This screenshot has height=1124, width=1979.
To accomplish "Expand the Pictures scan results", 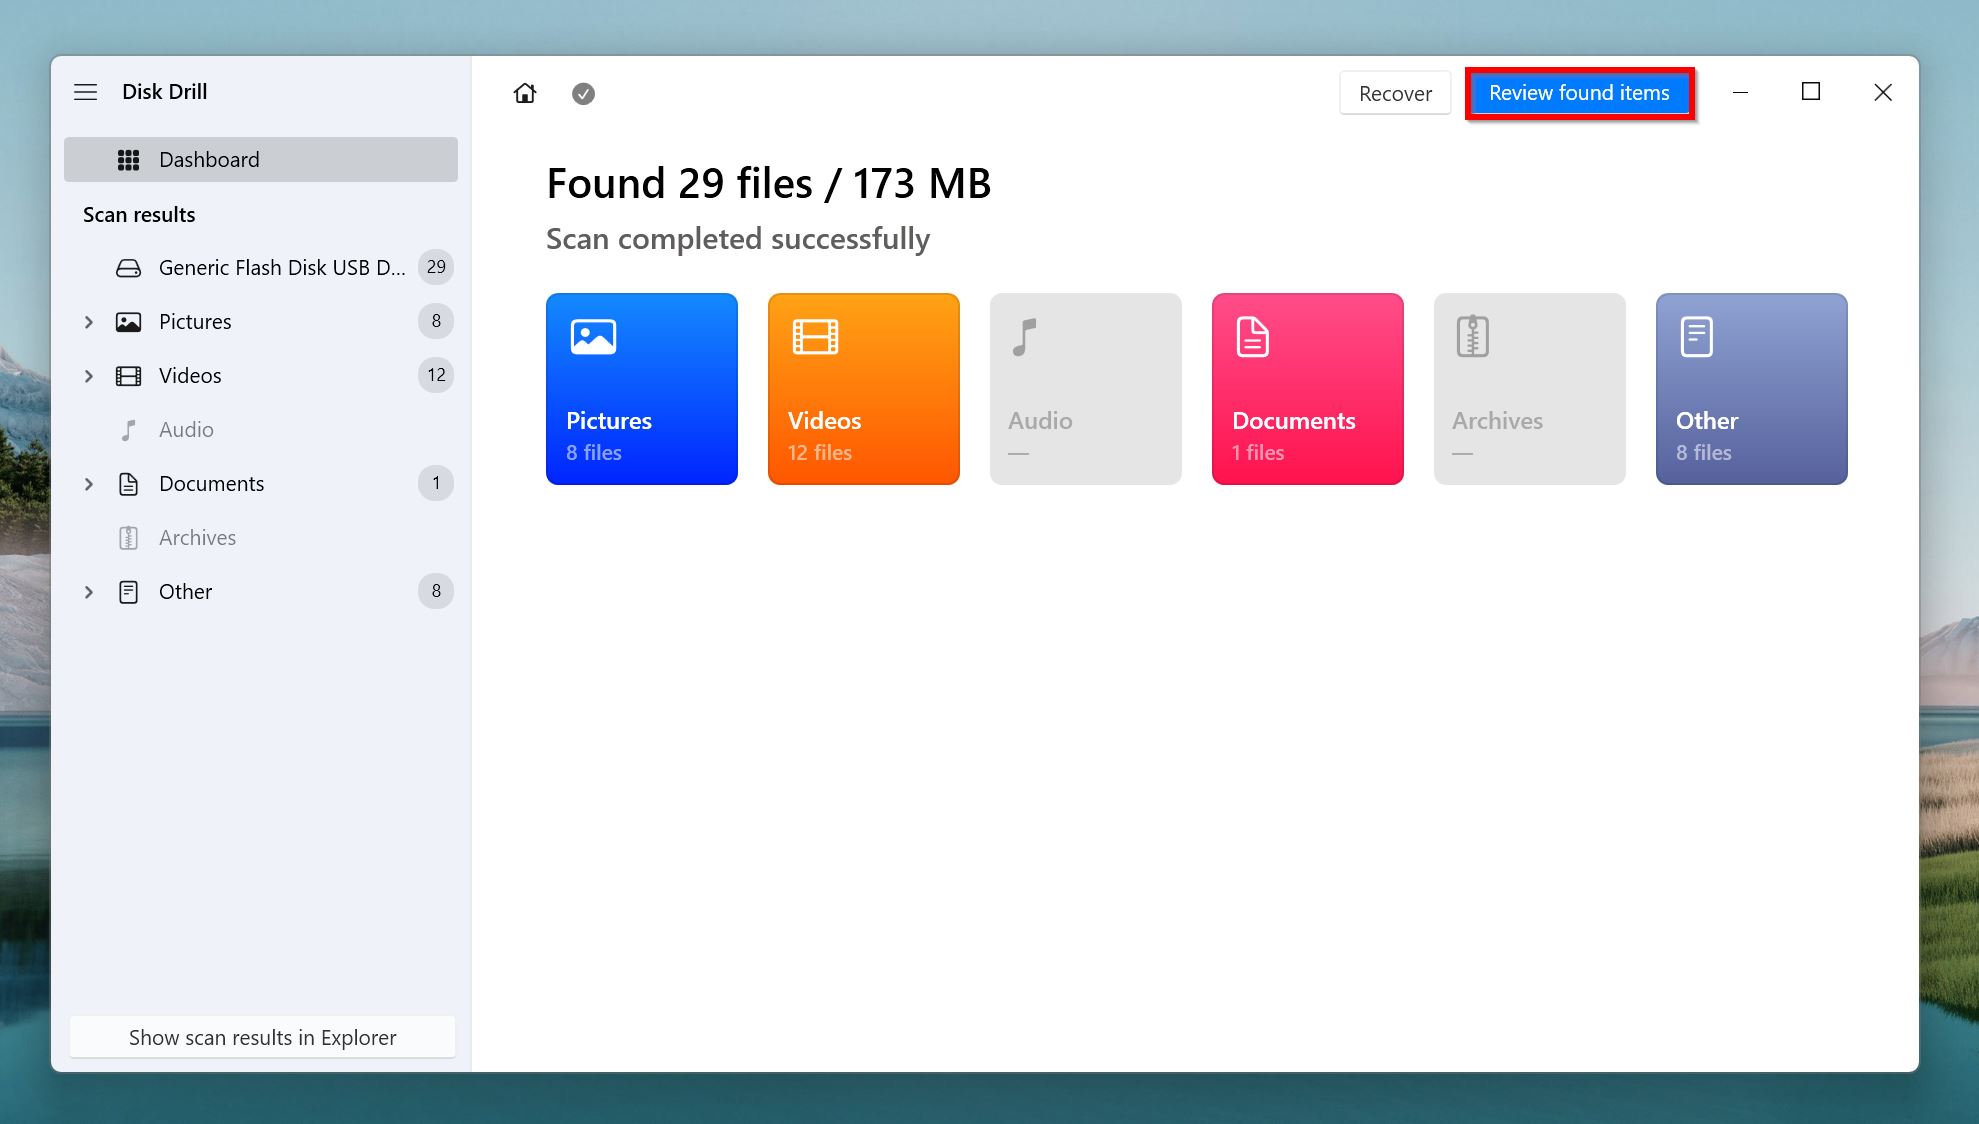I will tap(88, 321).
